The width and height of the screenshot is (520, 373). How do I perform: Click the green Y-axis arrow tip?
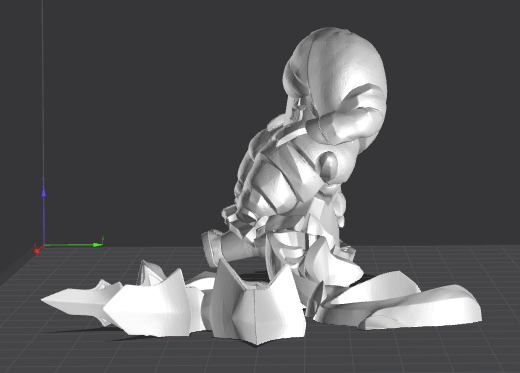tap(98, 245)
